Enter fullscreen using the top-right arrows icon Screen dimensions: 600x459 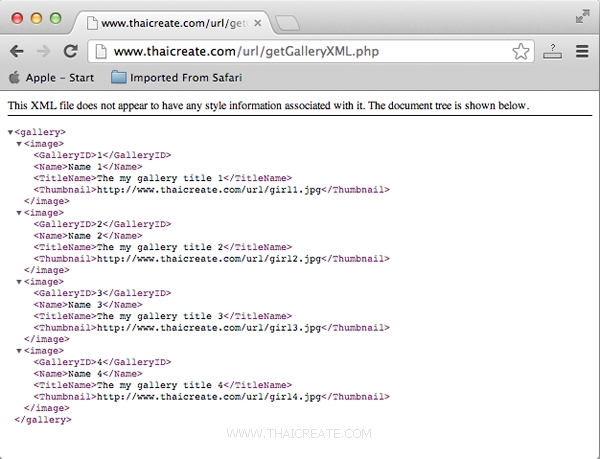click(x=582, y=16)
